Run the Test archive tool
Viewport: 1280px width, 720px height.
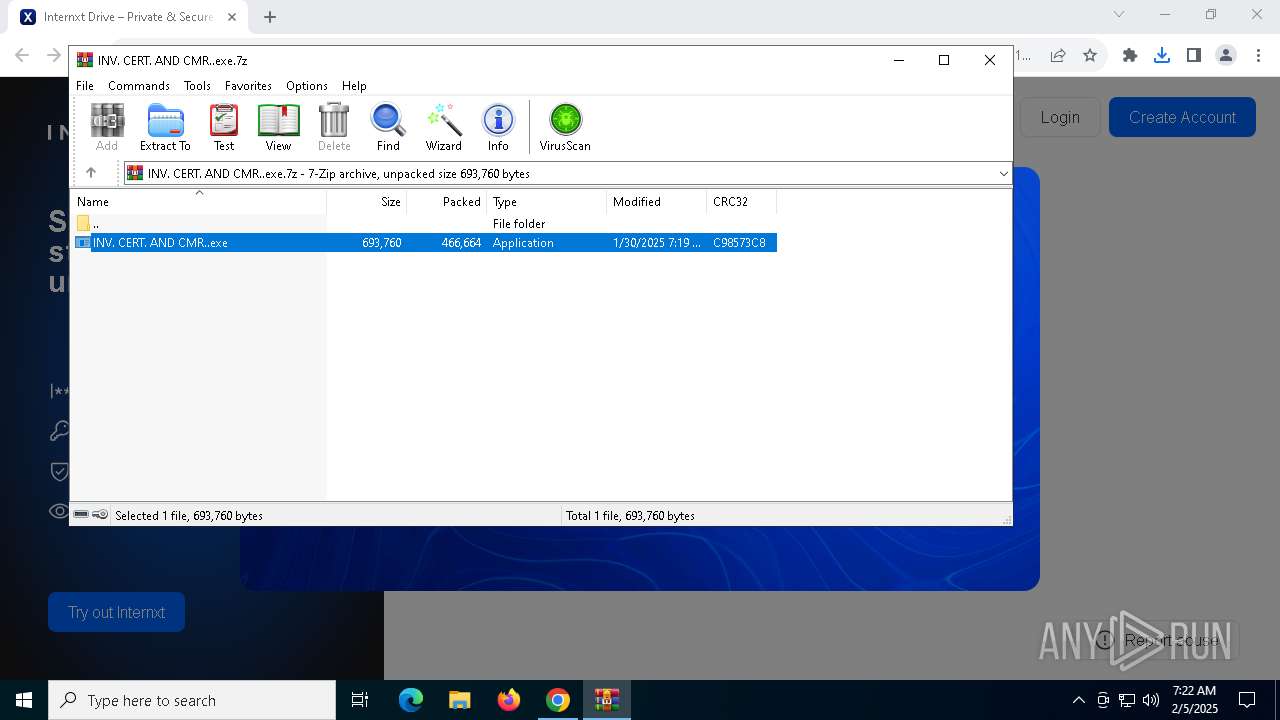(x=224, y=127)
